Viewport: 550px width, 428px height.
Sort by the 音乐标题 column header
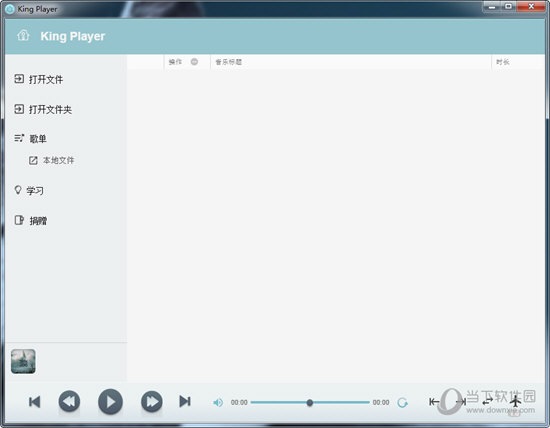coord(228,62)
